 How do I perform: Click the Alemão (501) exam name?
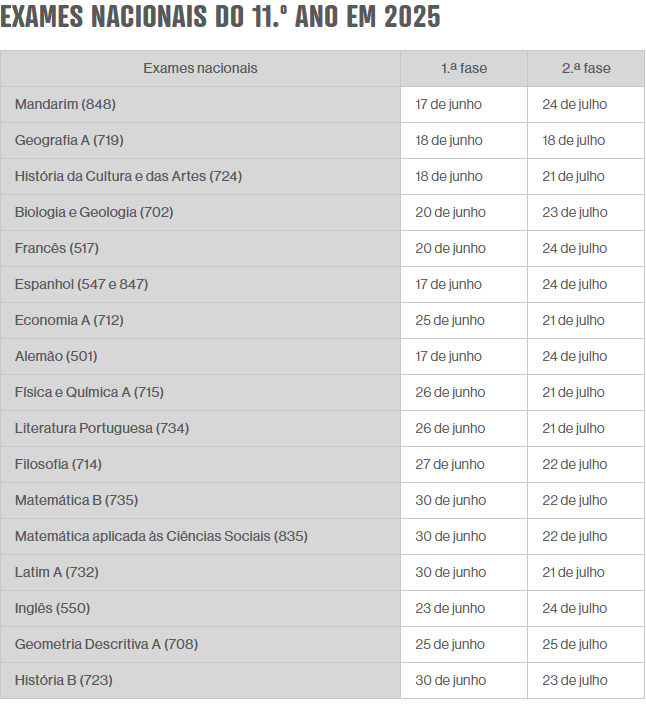click(56, 356)
